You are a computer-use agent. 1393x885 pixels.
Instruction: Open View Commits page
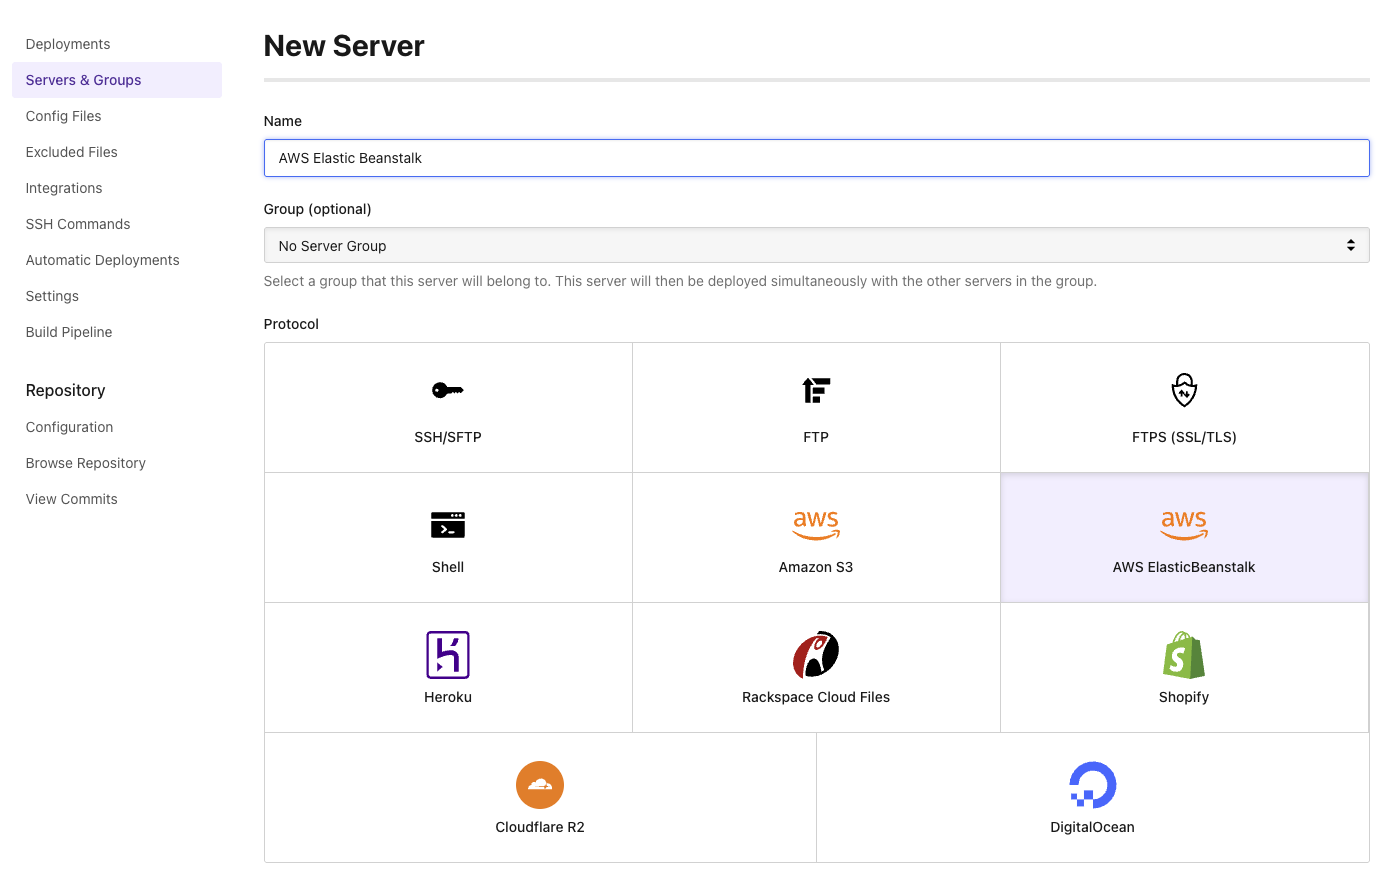(x=72, y=499)
